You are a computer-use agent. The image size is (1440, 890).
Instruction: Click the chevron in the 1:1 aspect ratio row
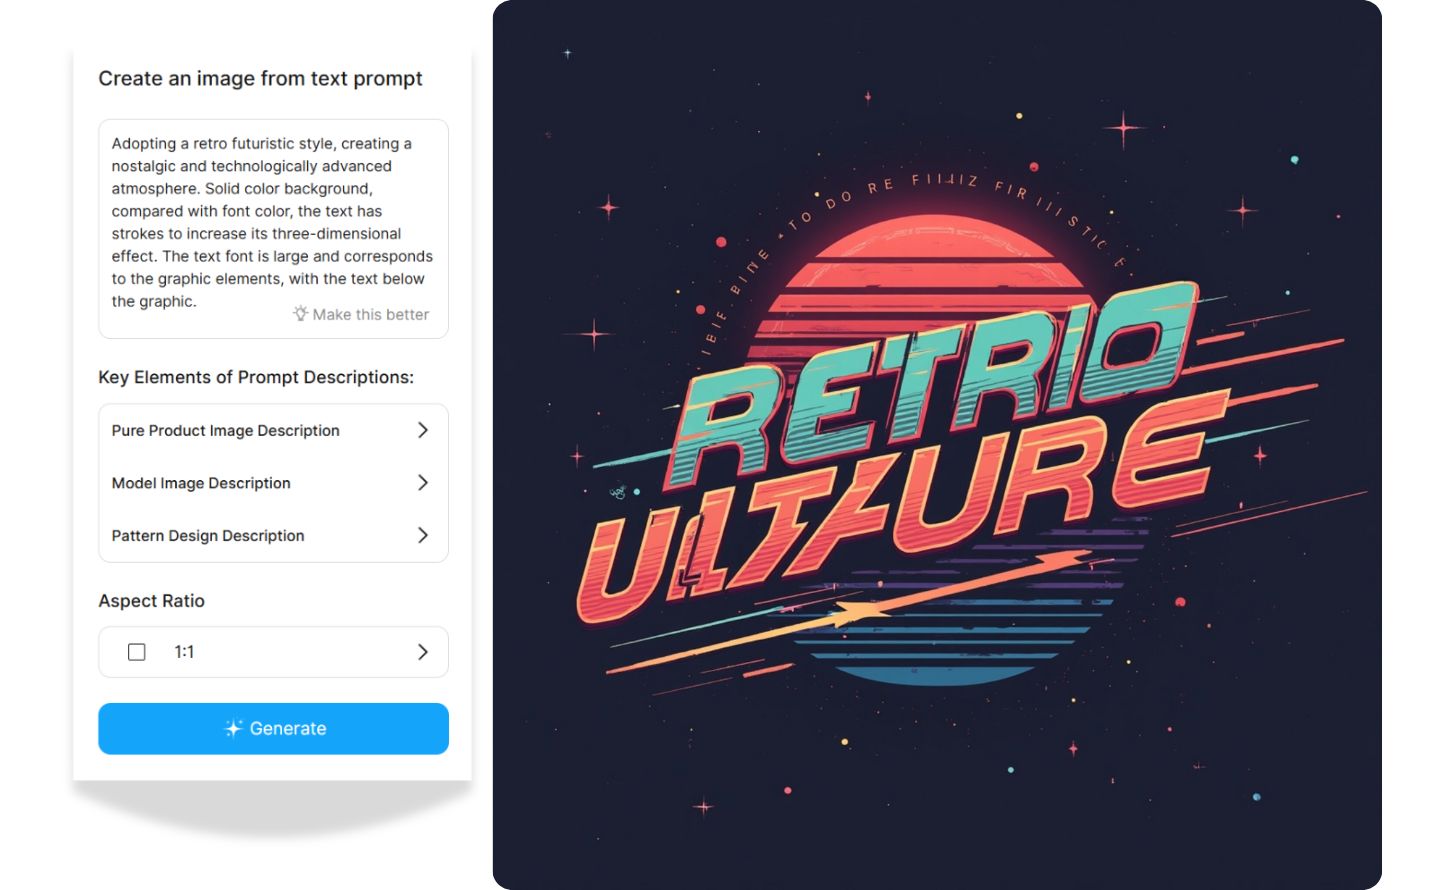tap(422, 652)
